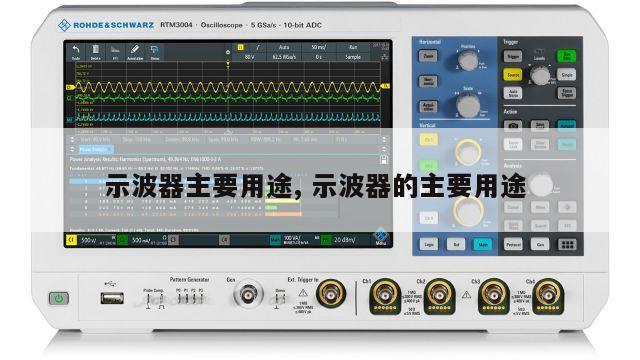The width and height of the screenshot is (640, 360).
Task: Push the Force Trigger button
Action: [567, 93]
